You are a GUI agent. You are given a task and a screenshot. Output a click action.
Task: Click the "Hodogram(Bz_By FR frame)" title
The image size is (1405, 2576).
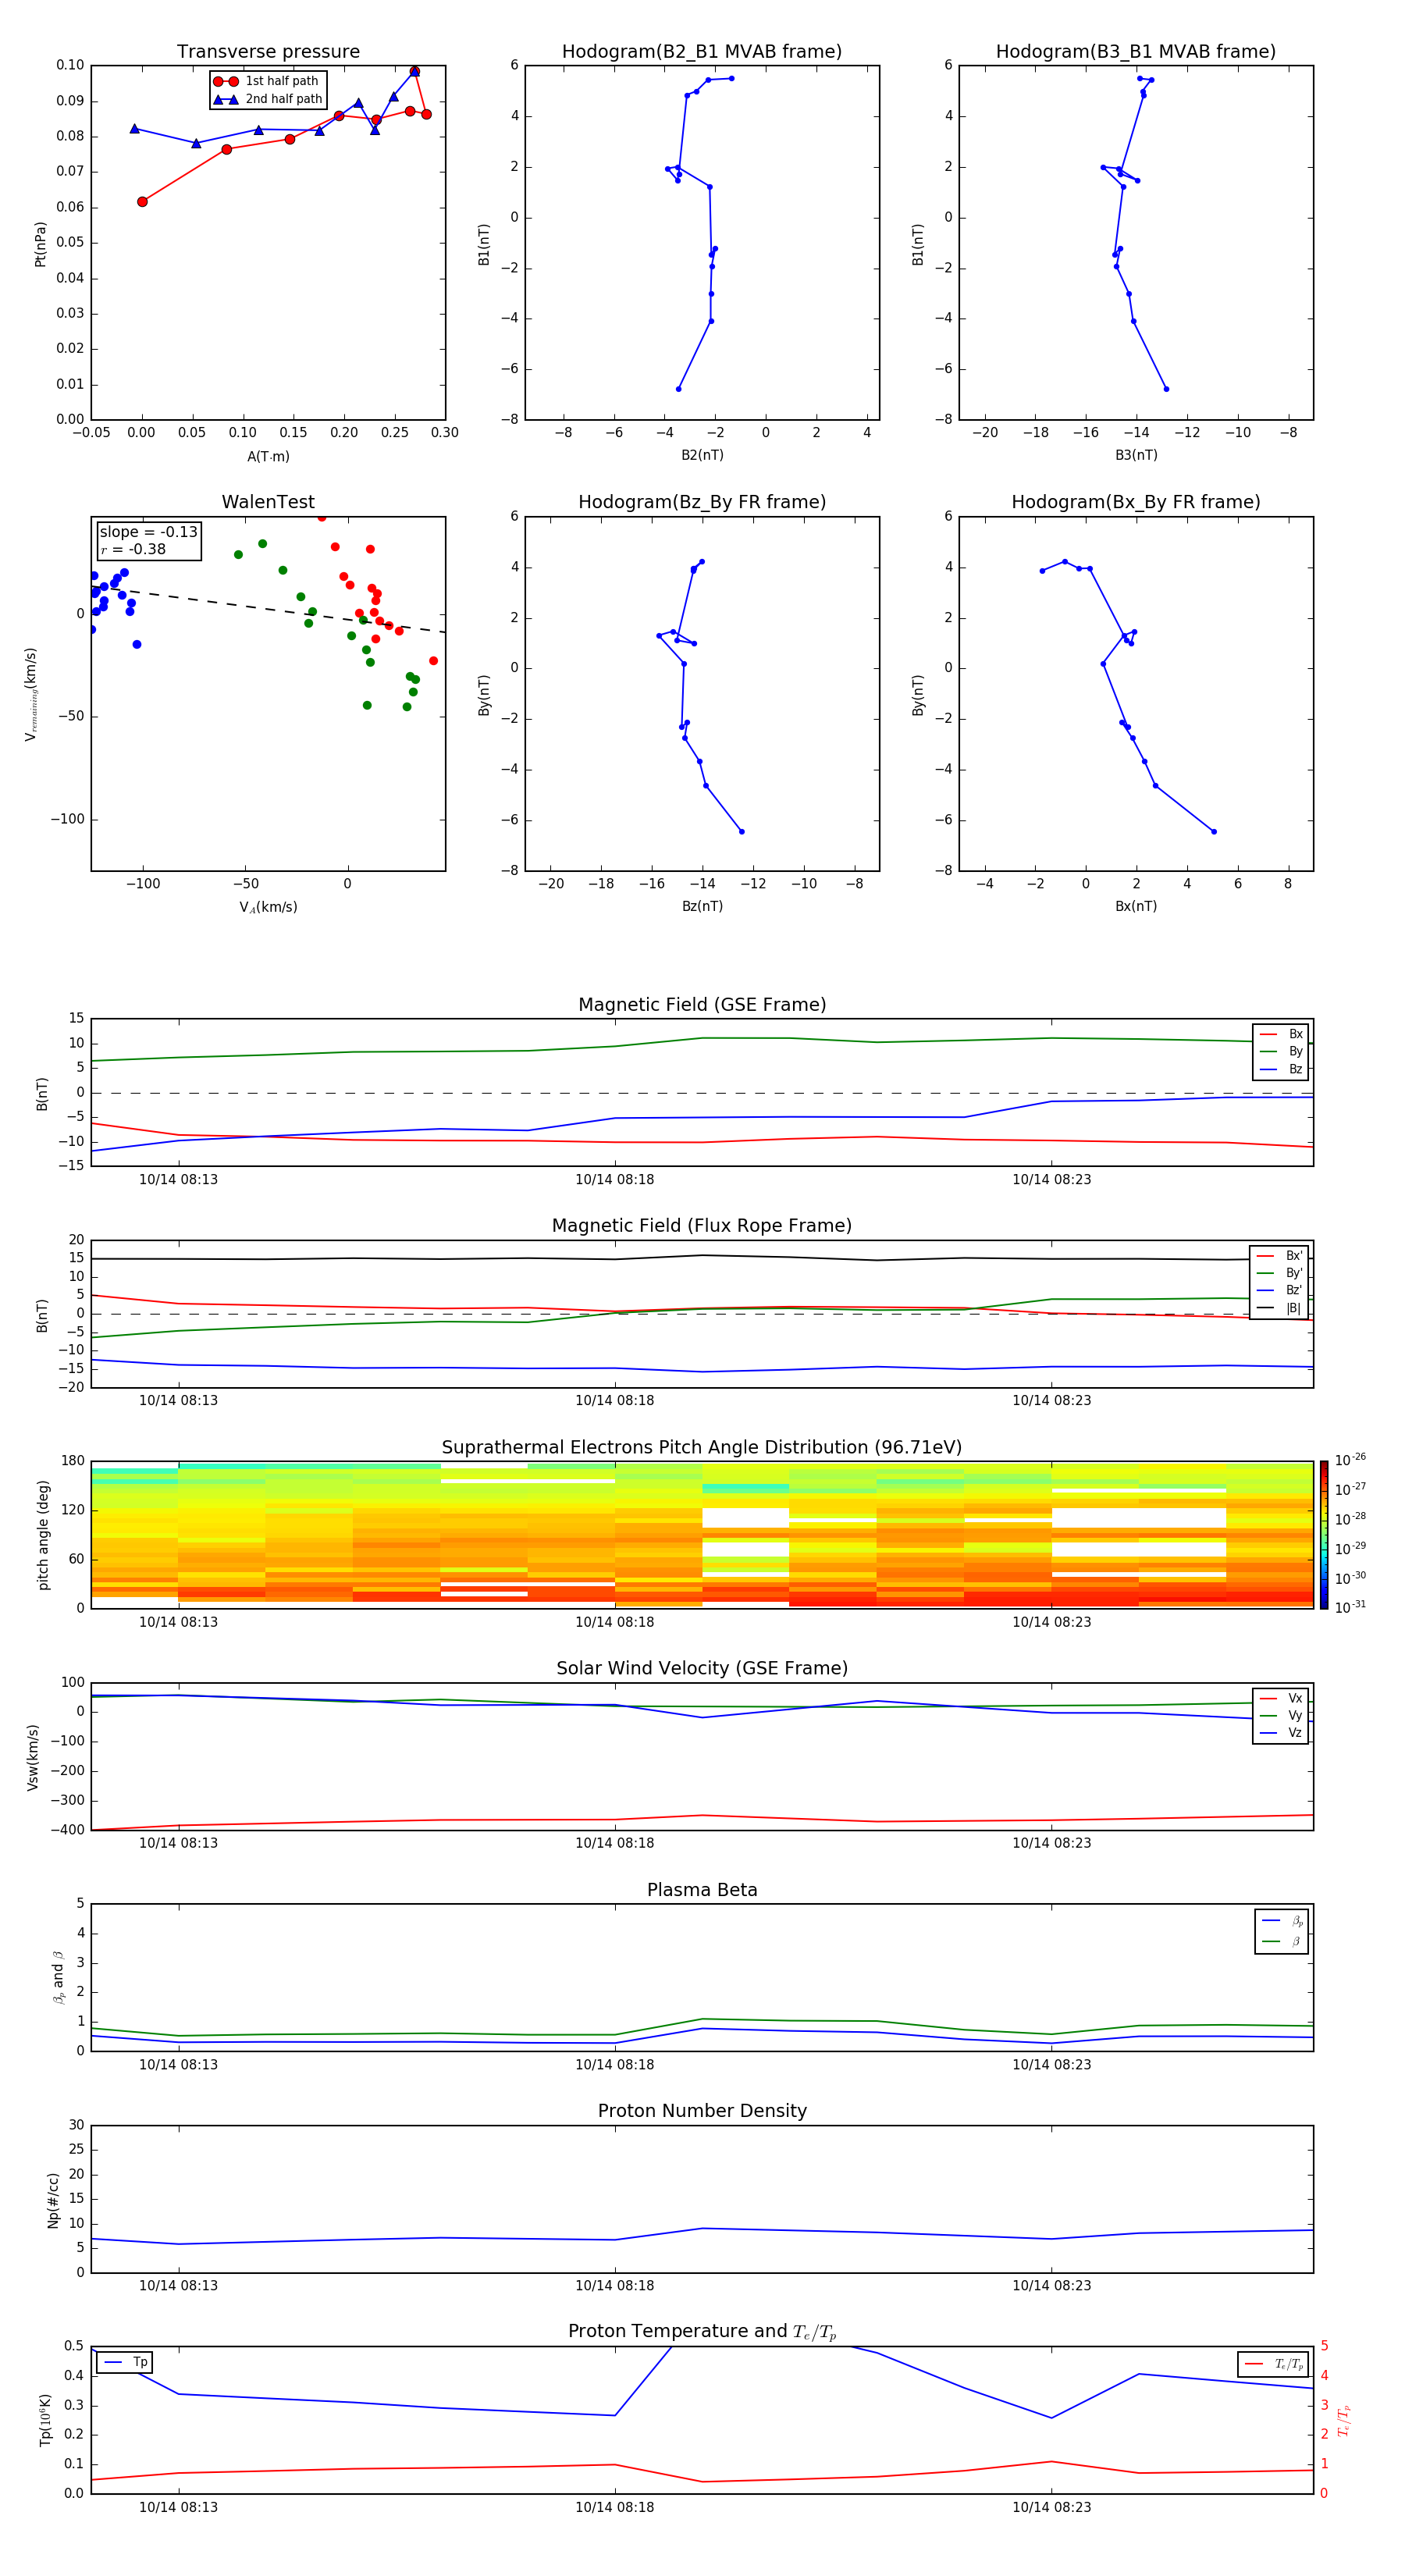click(x=701, y=502)
